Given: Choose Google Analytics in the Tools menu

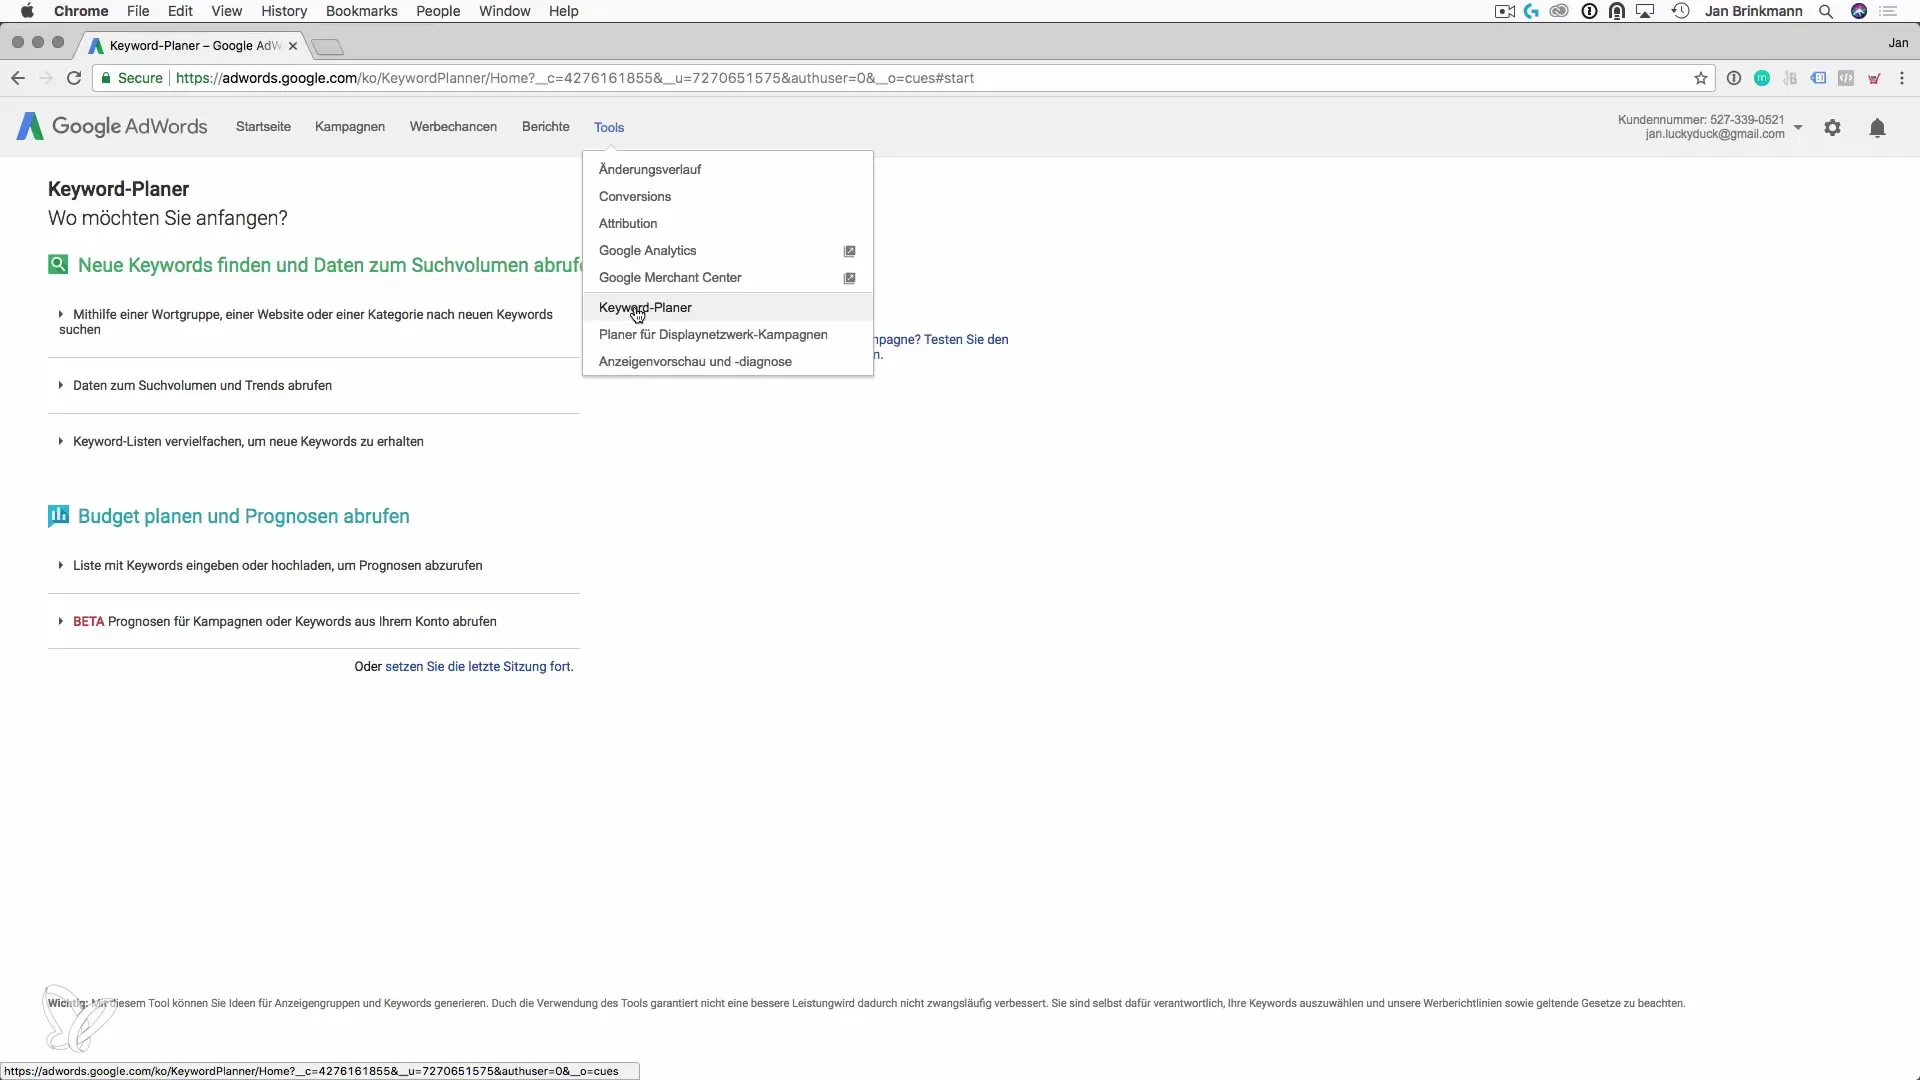Looking at the screenshot, I should point(728,250).
